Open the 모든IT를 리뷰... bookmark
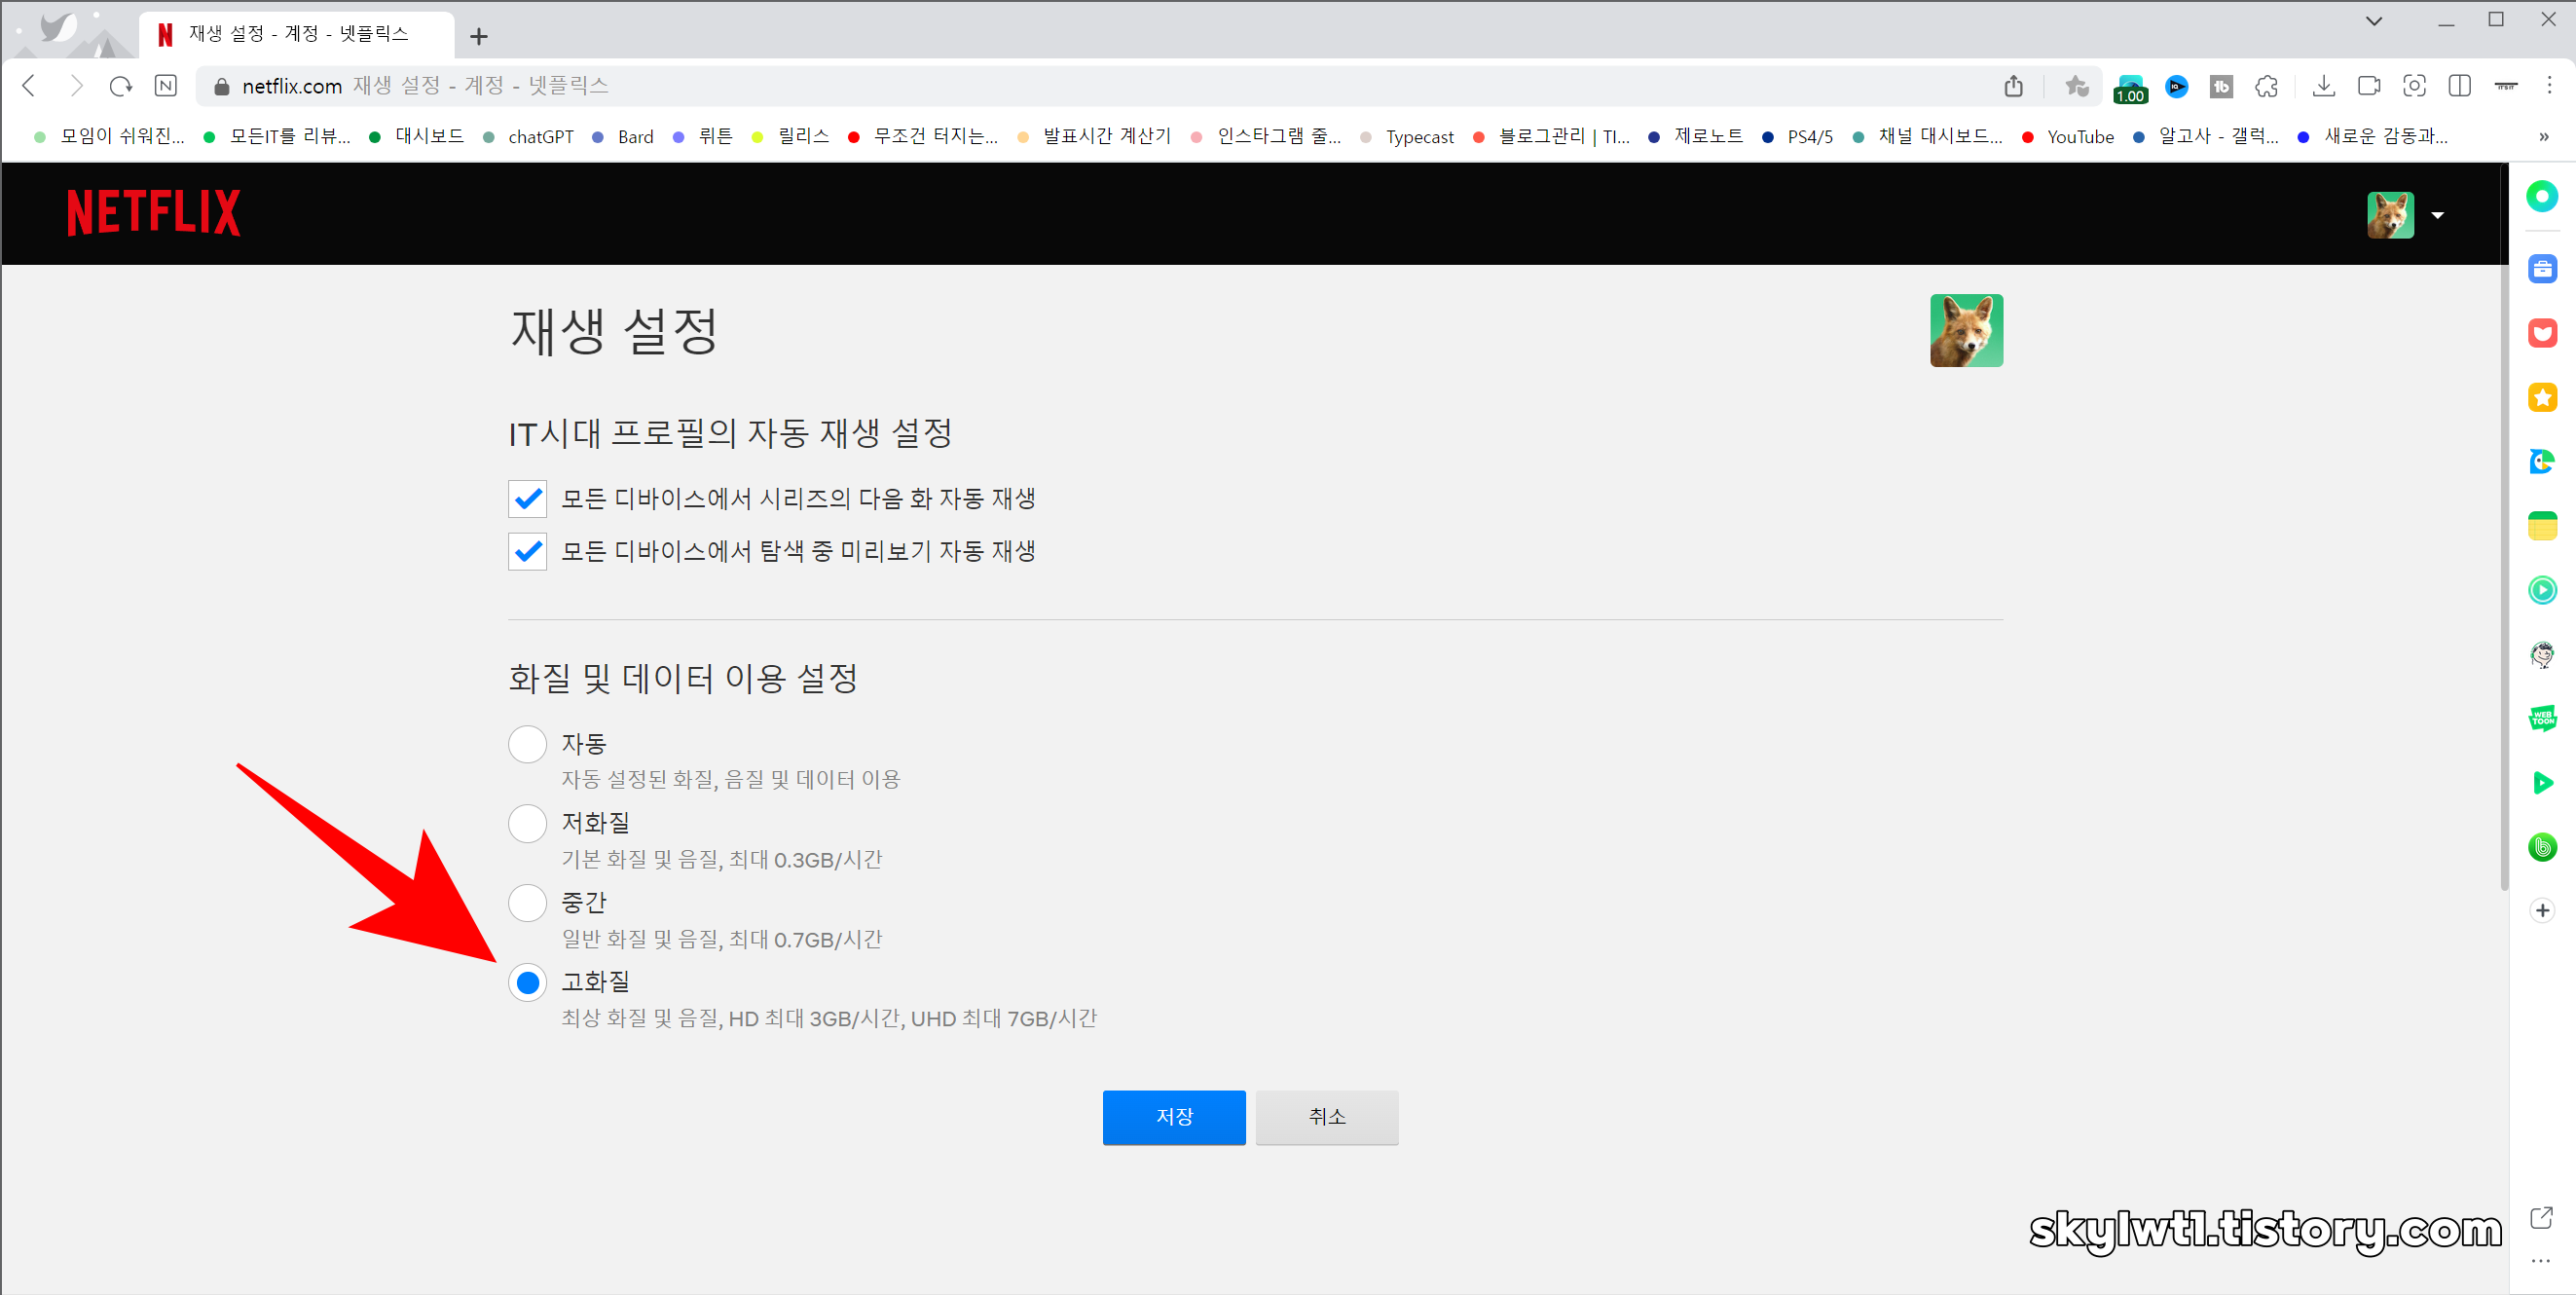The width and height of the screenshot is (2576, 1295). click(277, 136)
